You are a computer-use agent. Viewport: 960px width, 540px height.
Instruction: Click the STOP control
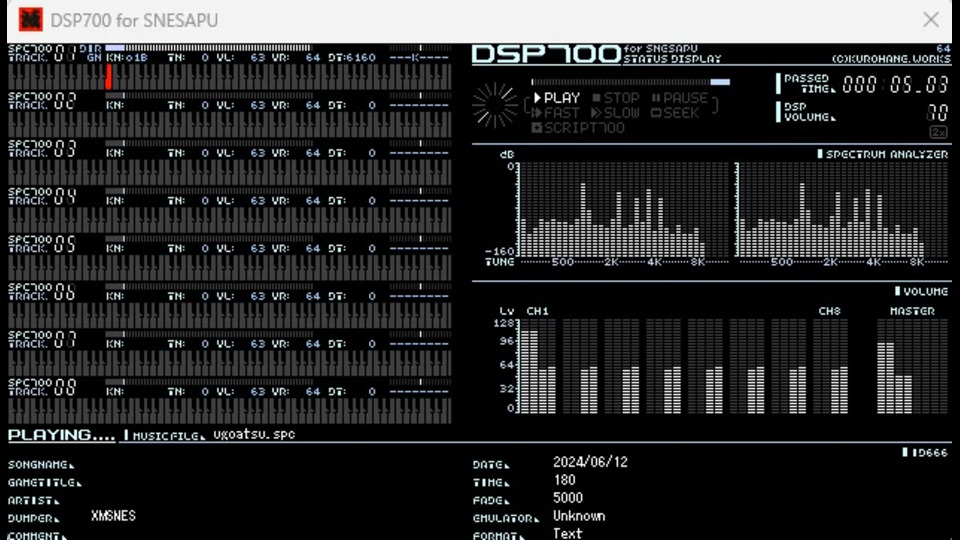616,98
